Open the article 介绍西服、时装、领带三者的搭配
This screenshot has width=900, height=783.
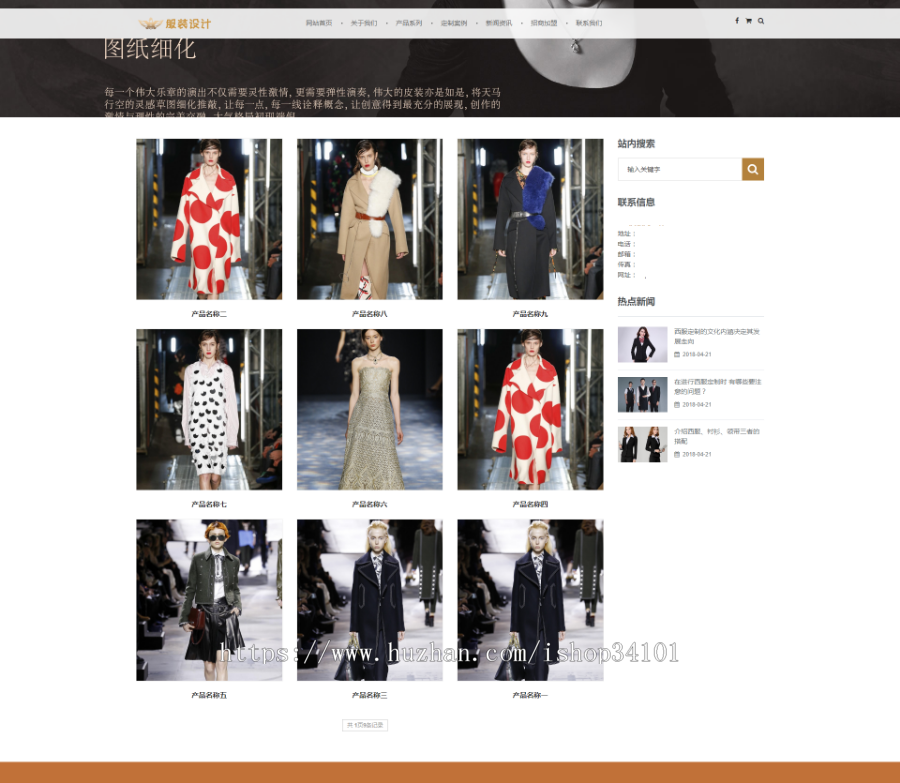pos(716,436)
